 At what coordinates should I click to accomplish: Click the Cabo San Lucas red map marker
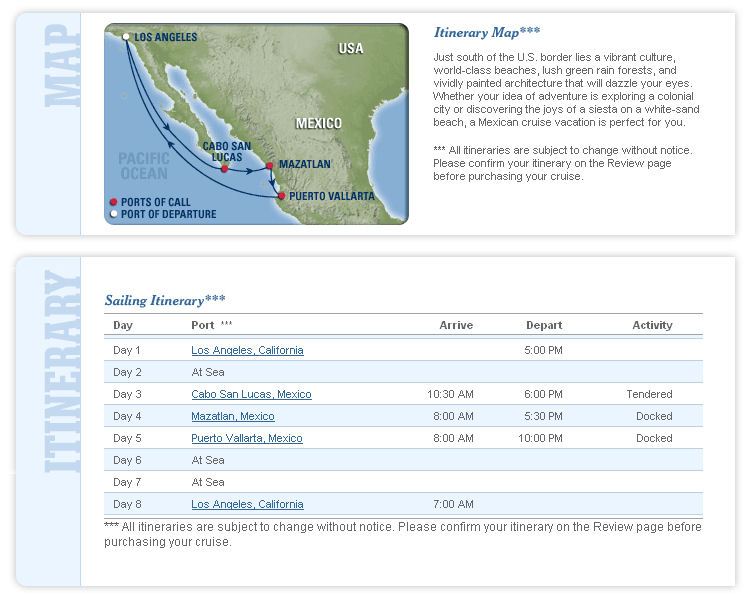click(225, 169)
